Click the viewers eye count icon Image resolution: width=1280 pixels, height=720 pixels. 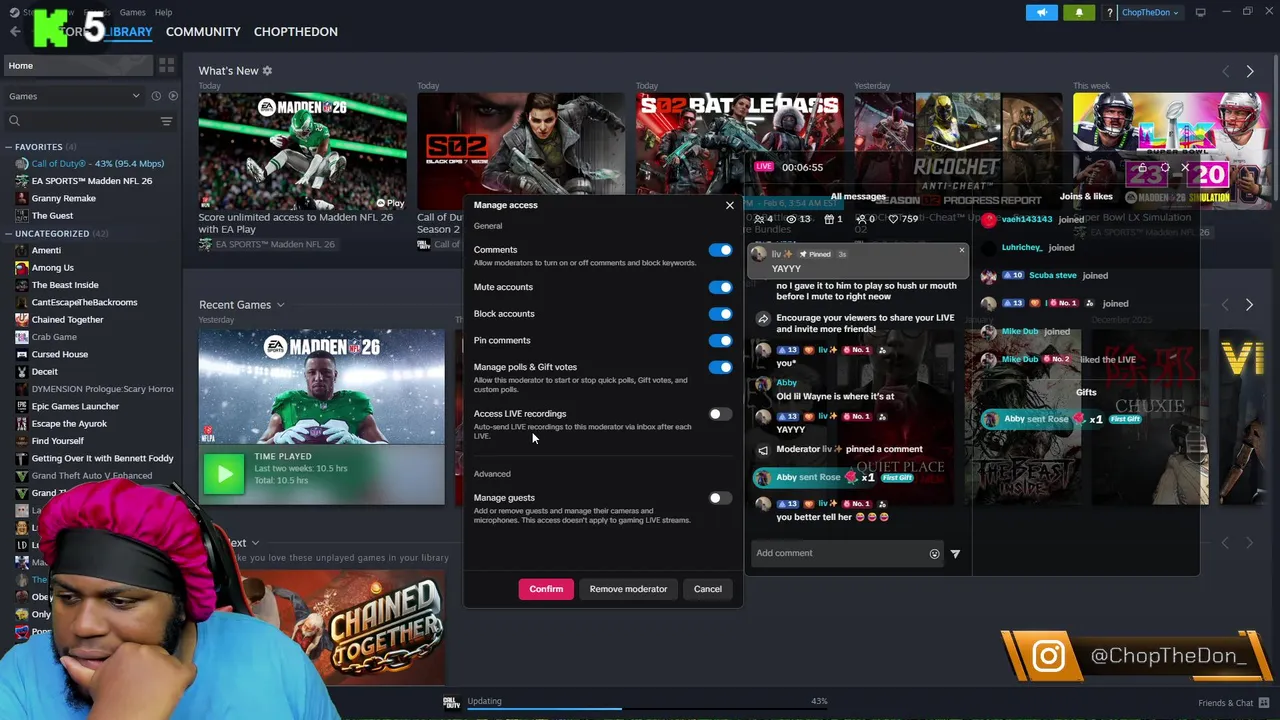point(791,219)
